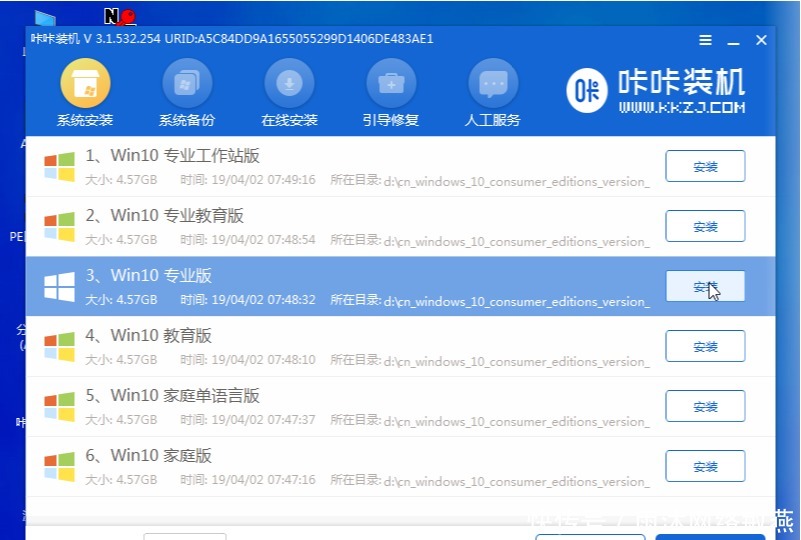Open the hamburger menu in title bar
This screenshot has width=801, height=540.
(705, 40)
